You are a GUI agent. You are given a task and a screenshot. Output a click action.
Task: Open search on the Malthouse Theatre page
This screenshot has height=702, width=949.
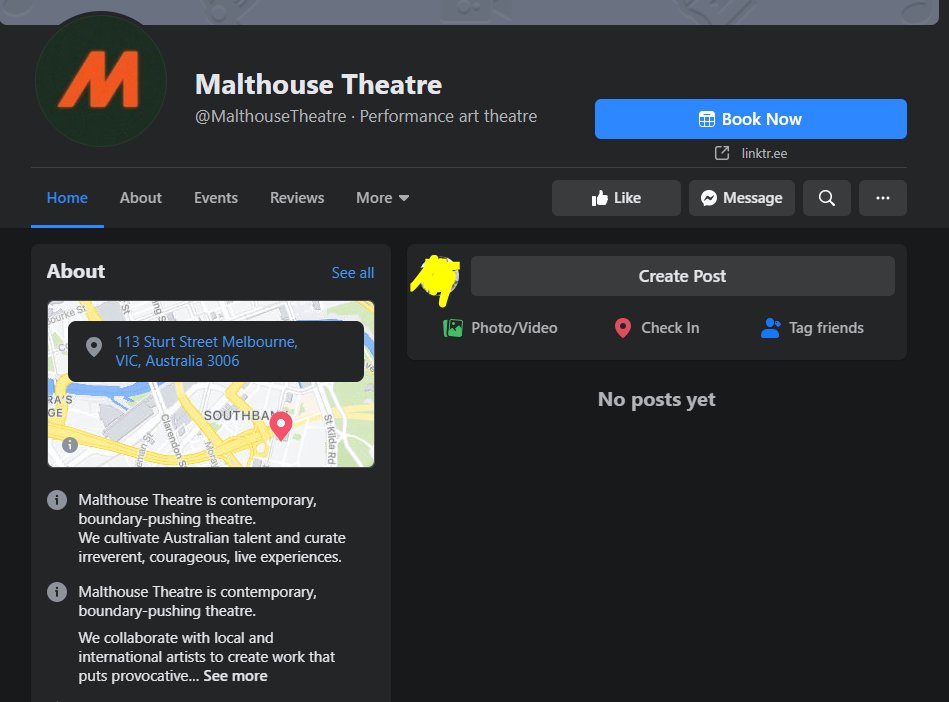tap(826, 198)
